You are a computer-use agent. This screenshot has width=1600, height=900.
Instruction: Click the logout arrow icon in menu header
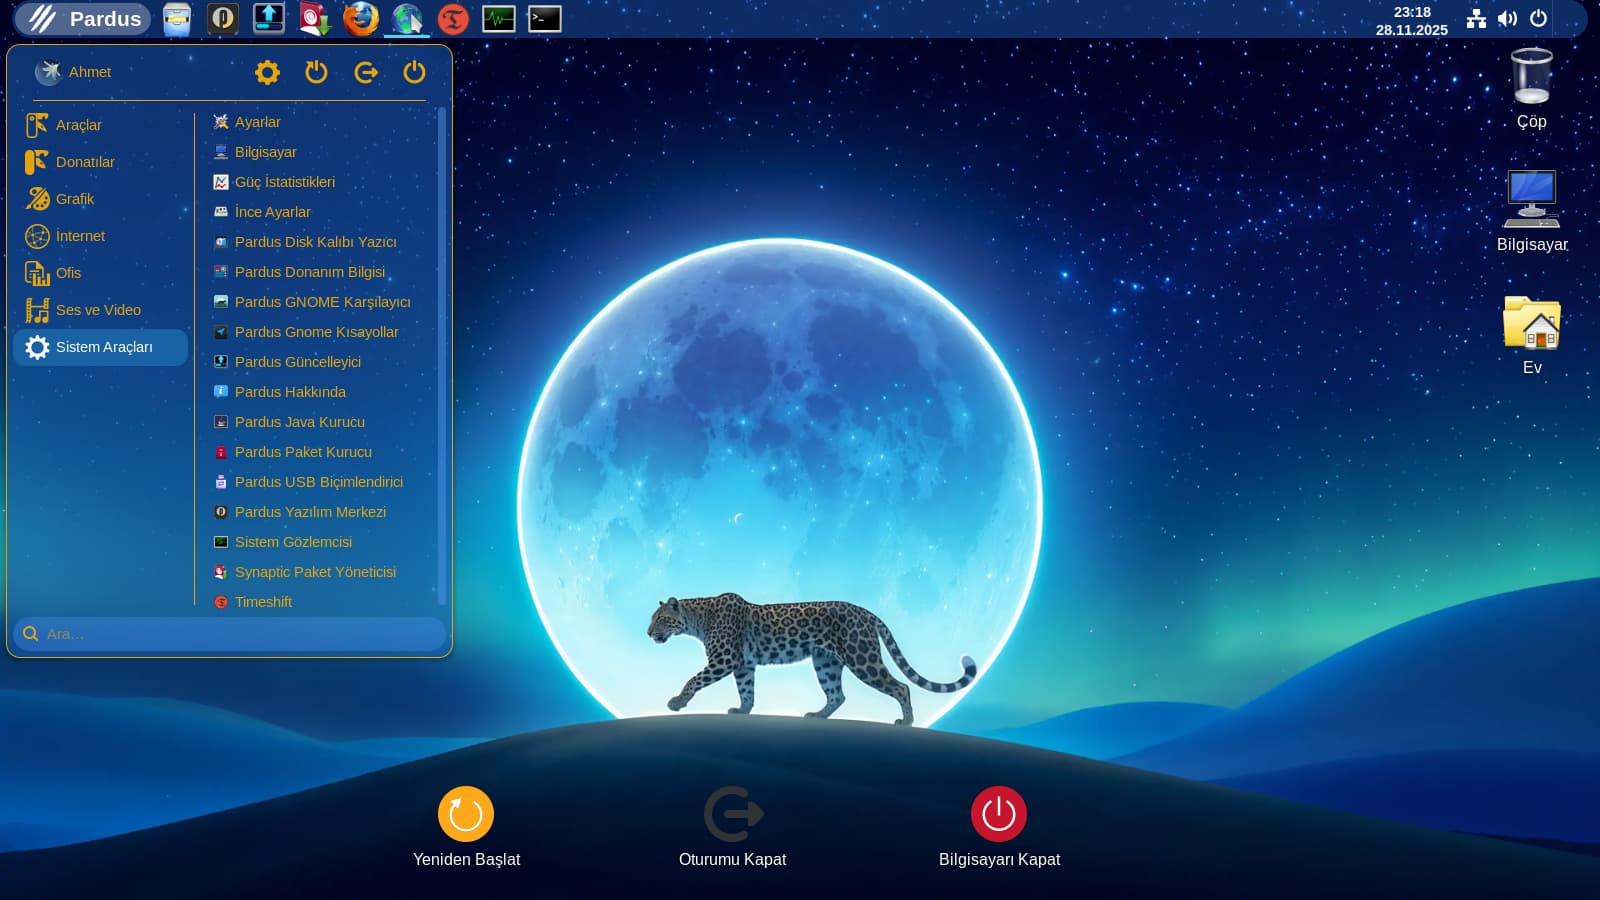366,72
